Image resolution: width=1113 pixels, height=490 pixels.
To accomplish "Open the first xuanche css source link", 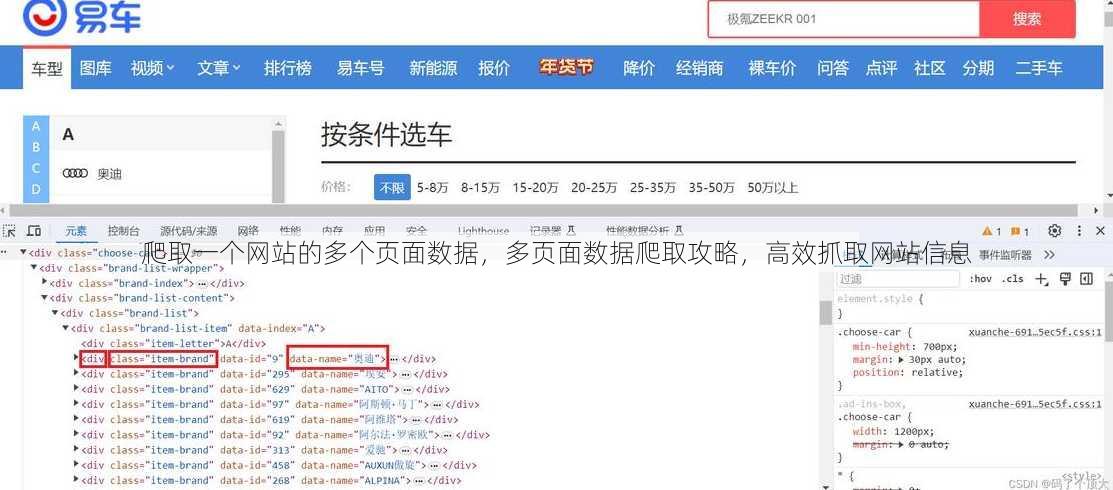I will pyautogui.click(x=1035, y=332).
